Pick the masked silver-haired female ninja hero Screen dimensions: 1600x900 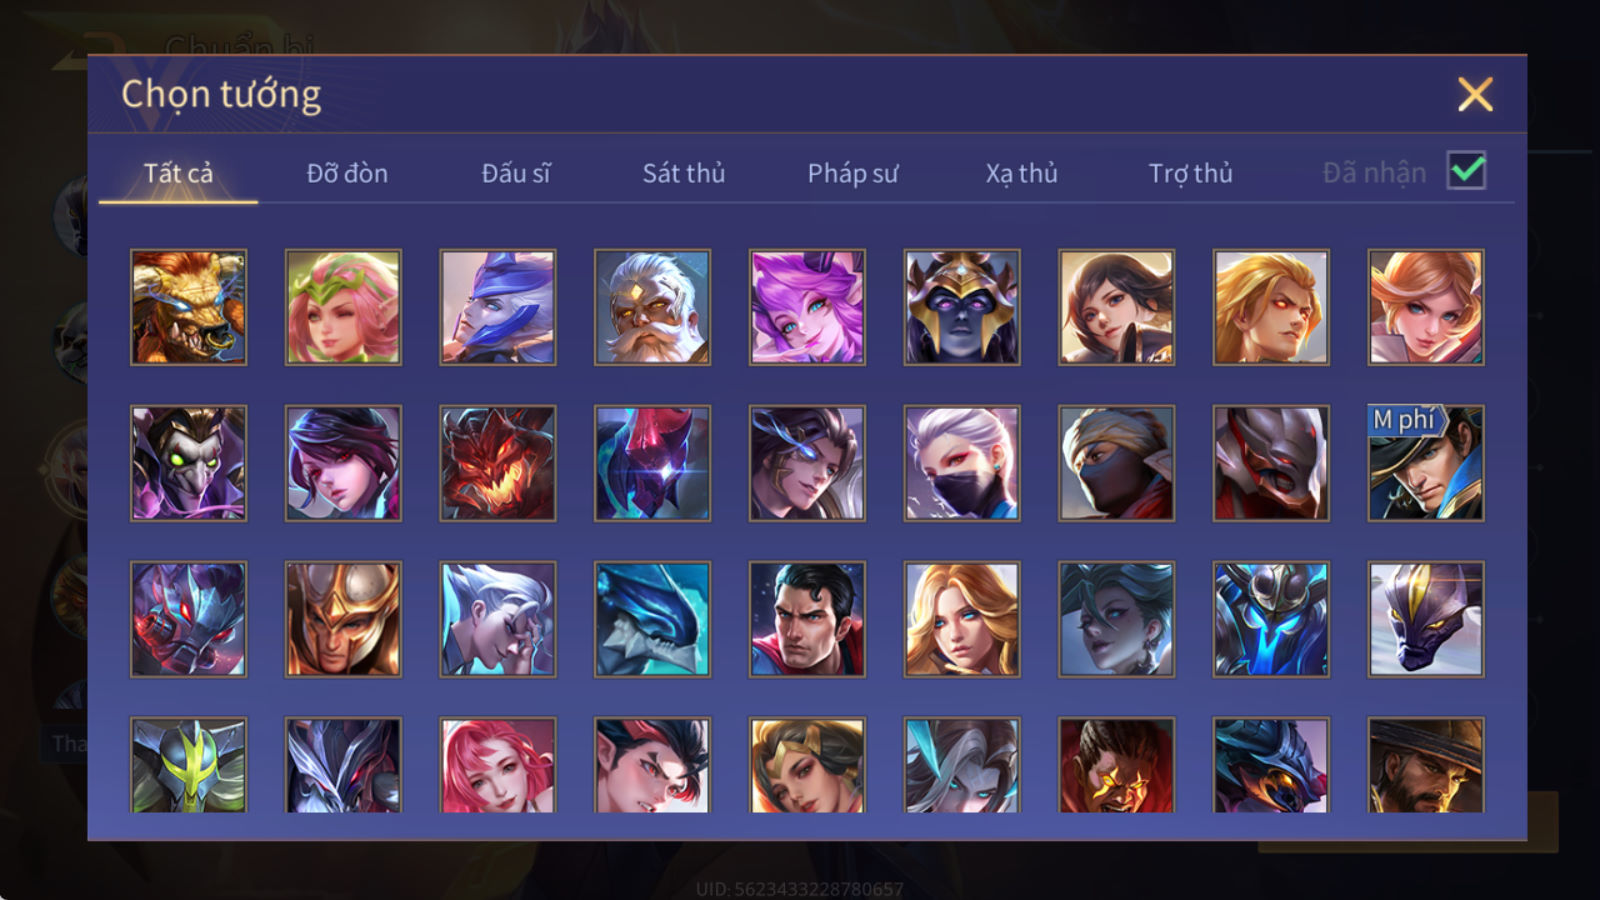click(961, 463)
